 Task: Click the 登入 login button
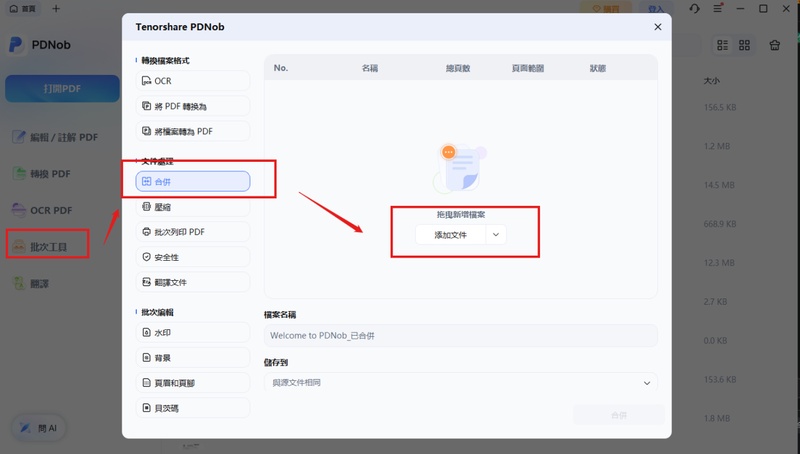click(x=656, y=9)
